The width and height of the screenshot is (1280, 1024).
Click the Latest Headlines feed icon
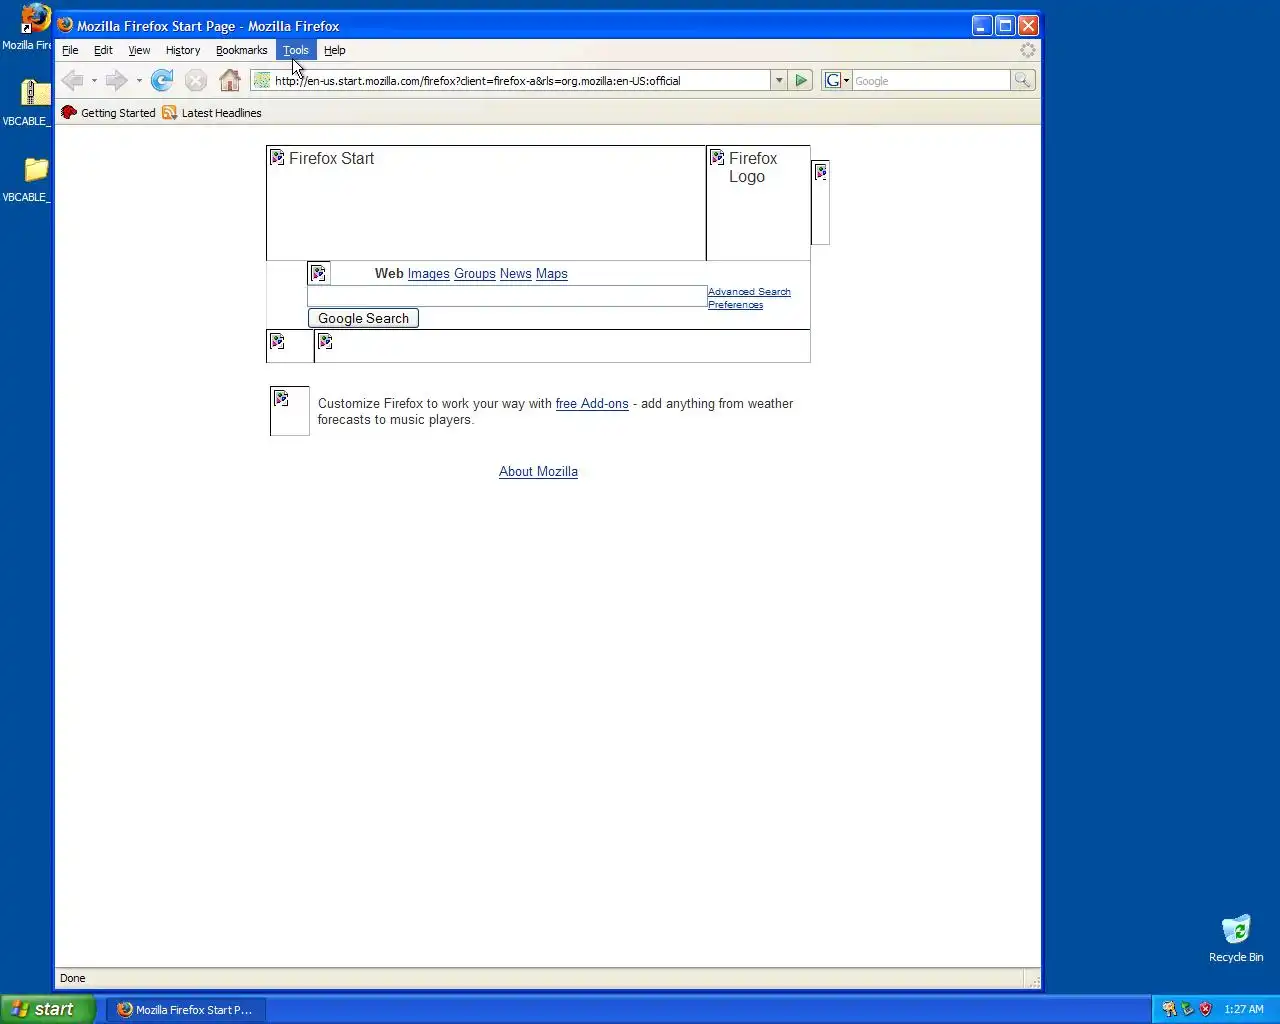(169, 113)
